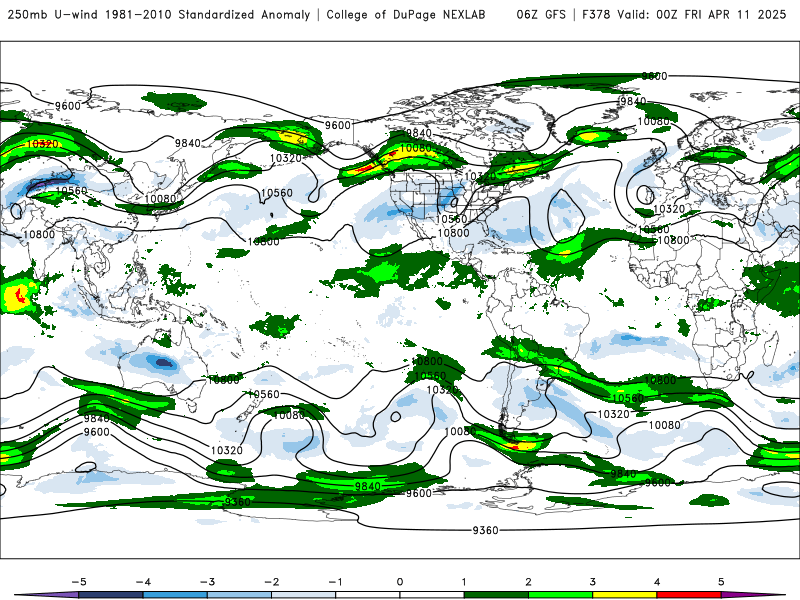Pick the dark green swatch between 1 and 2
Viewport: 800px width, 600px height.
(496, 595)
